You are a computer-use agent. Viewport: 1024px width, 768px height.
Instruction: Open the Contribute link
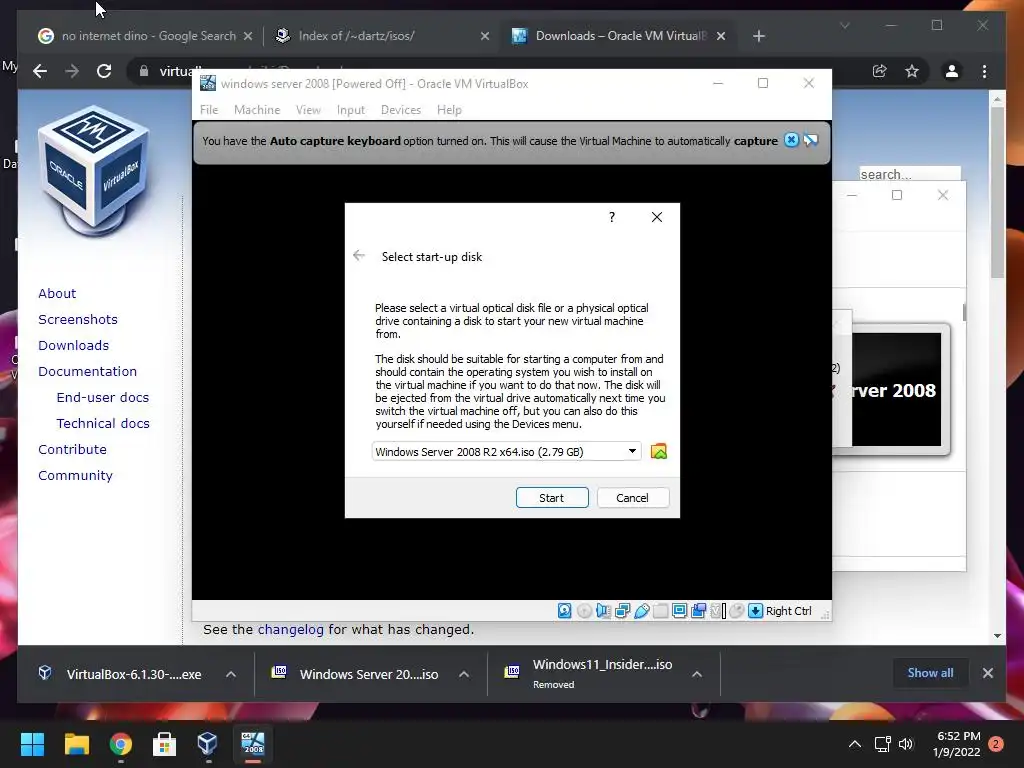click(x=72, y=449)
